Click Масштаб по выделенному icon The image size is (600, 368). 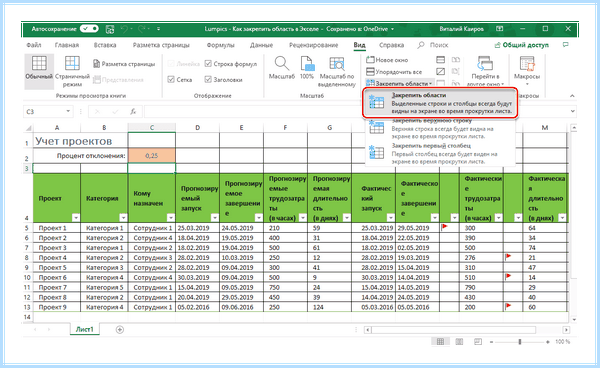(x=337, y=63)
